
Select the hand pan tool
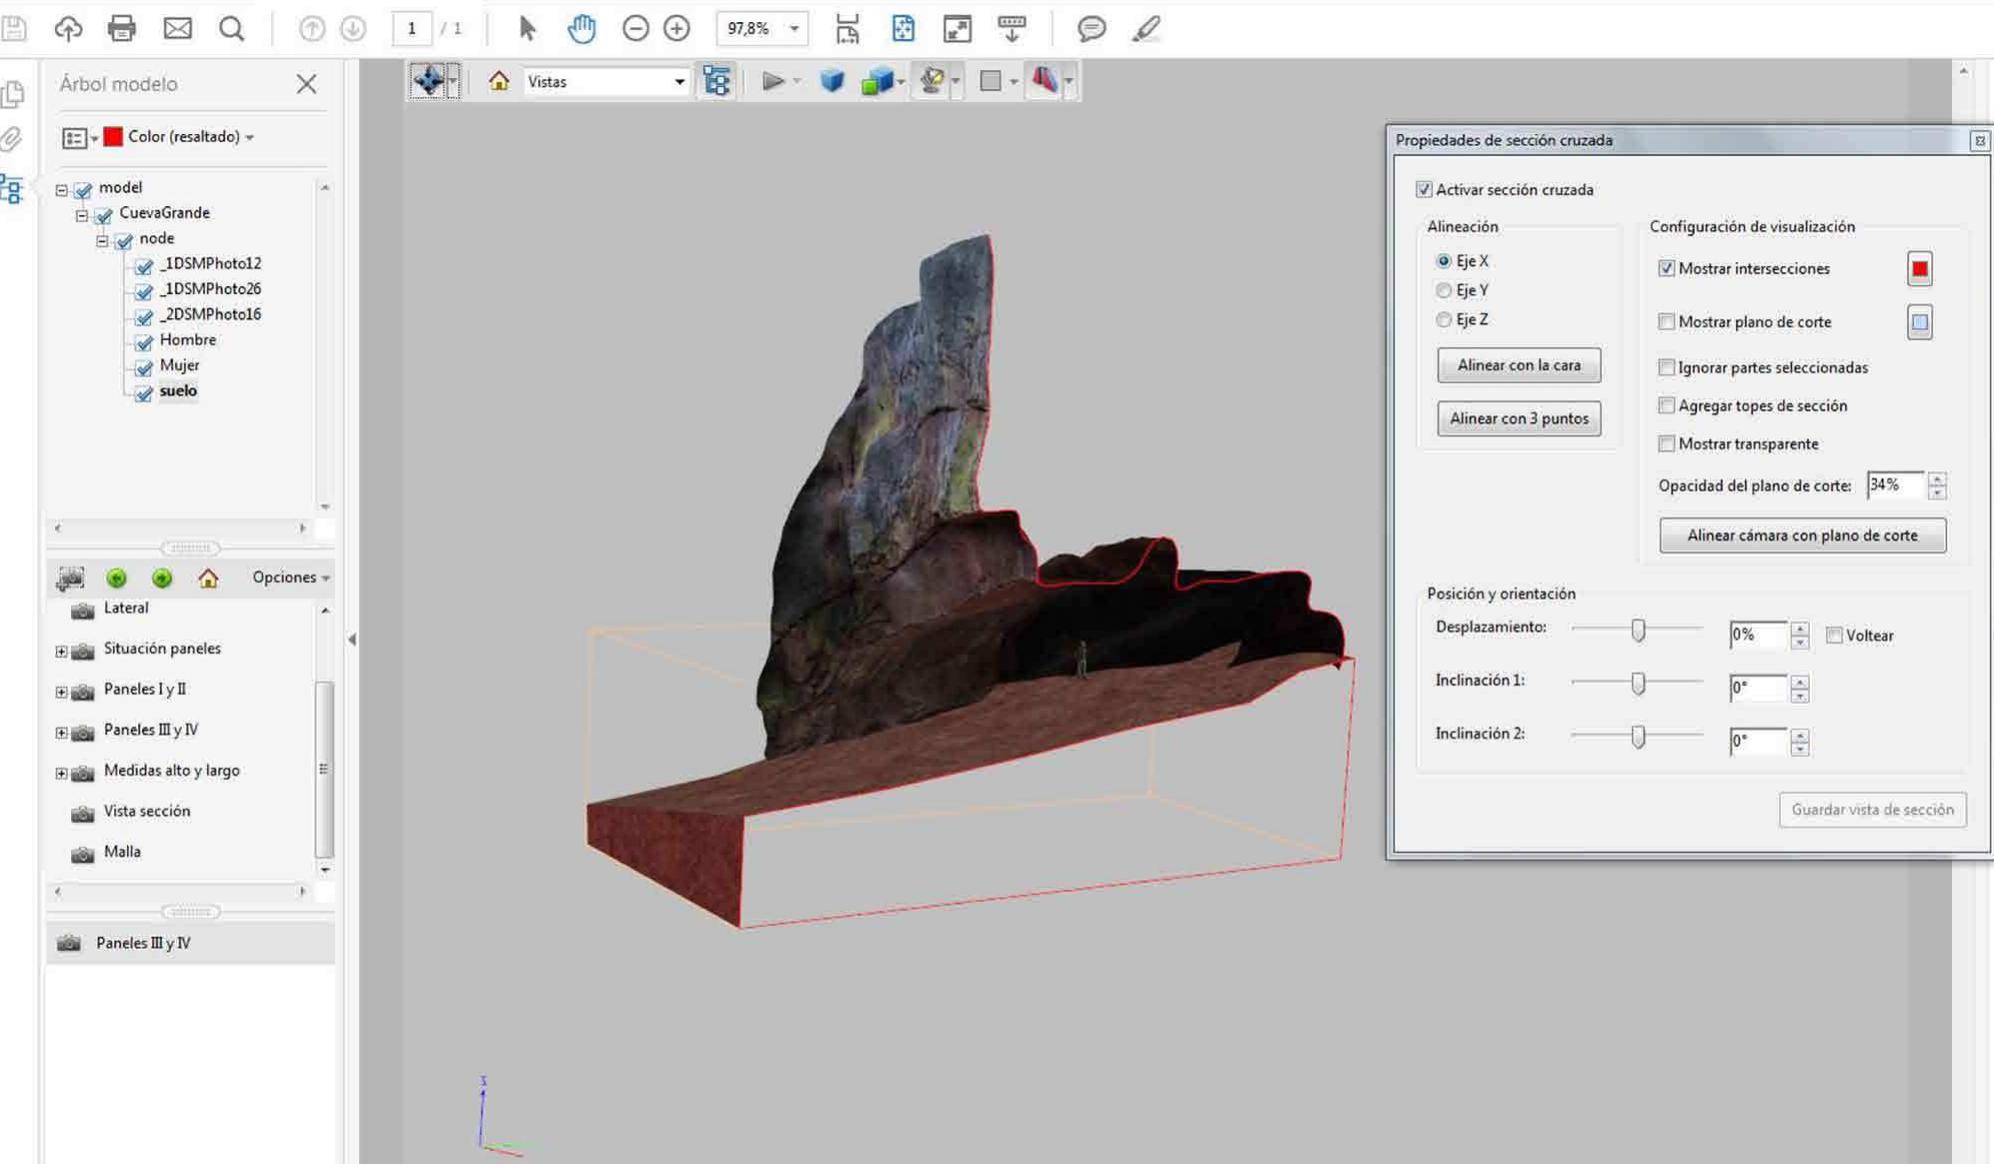tap(581, 28)
